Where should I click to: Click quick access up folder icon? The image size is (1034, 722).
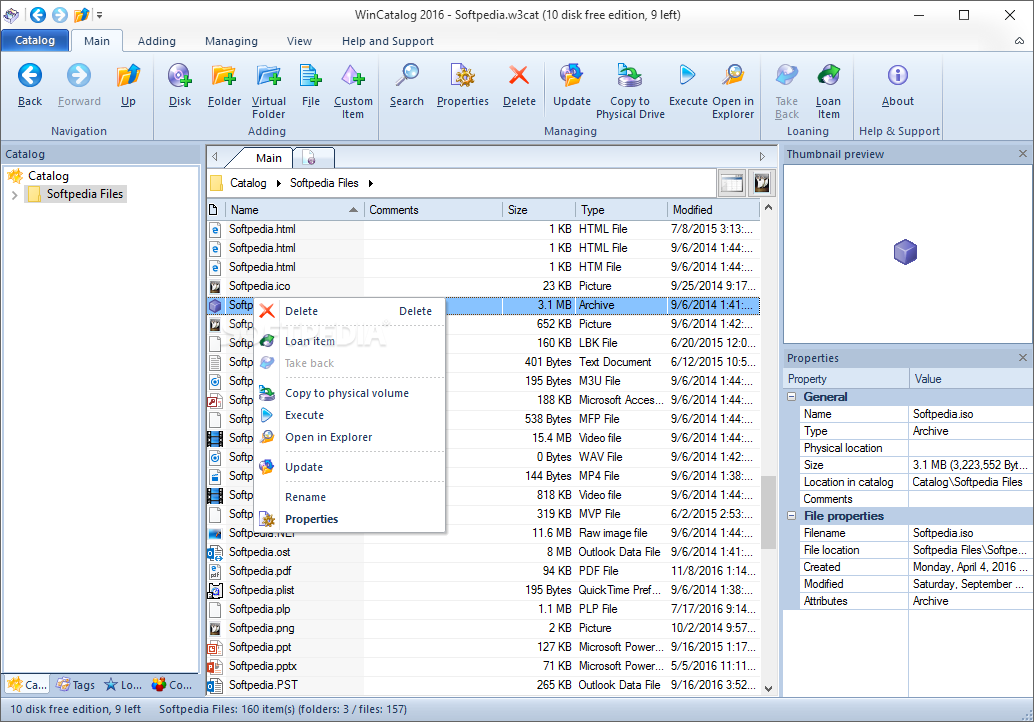click(x=81, y=15)
